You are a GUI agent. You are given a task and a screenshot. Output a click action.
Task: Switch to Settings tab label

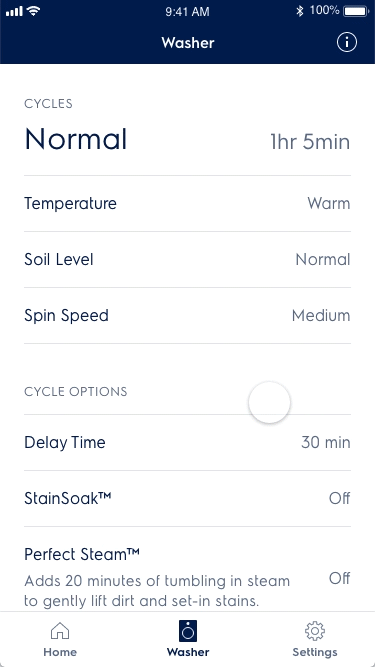click(x=315, y=652)
